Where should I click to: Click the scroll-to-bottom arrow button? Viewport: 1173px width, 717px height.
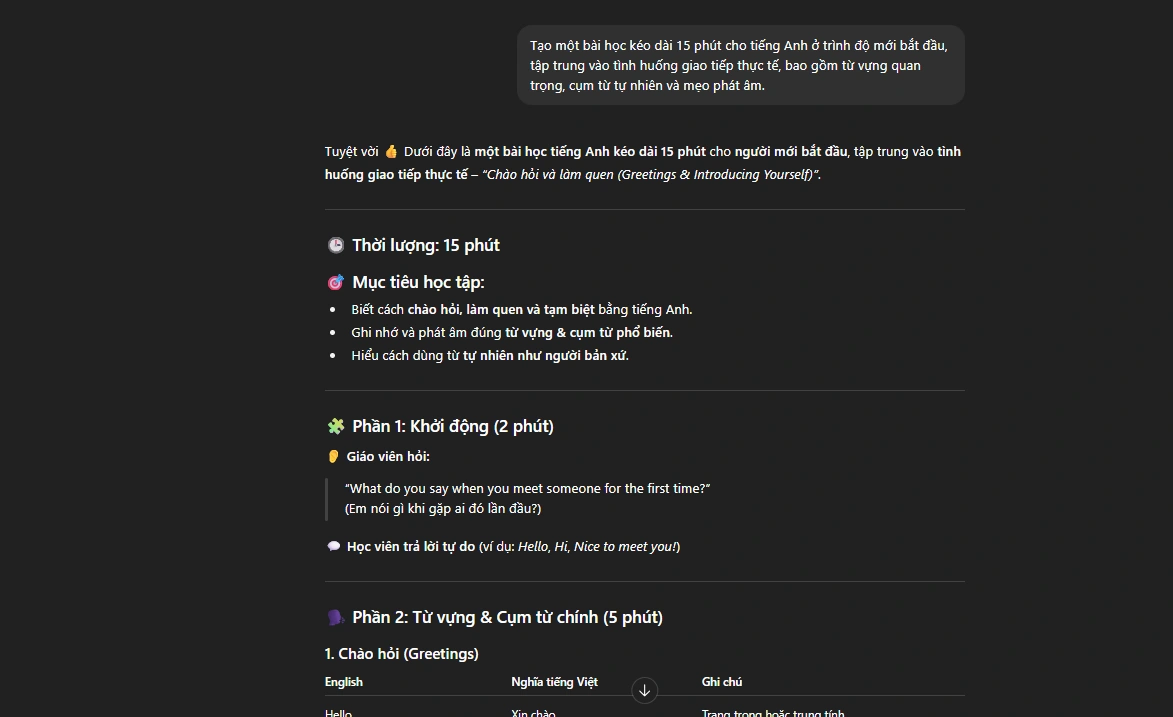pyautogui.click(x=645, y=690)
